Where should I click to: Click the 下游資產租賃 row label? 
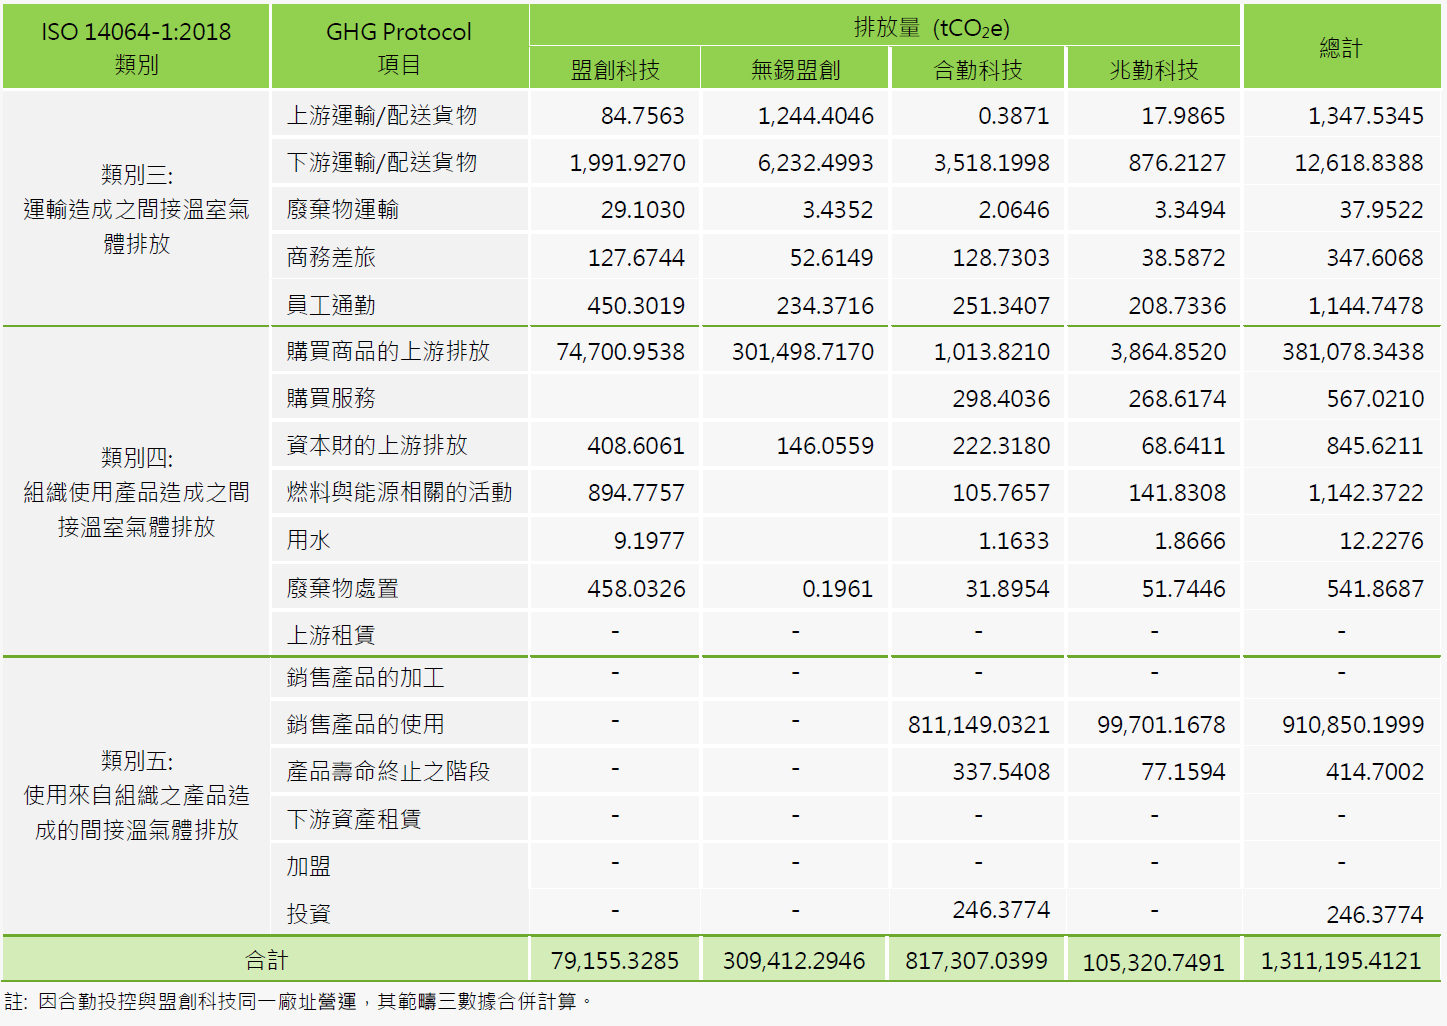click(x=354, y=820)
